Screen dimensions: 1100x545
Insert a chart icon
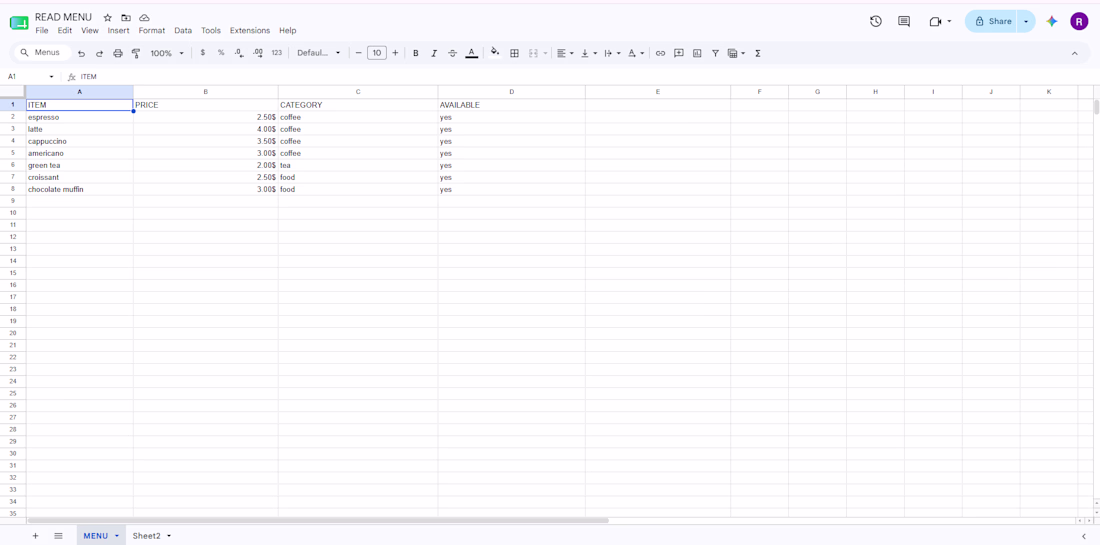point(697,53)
